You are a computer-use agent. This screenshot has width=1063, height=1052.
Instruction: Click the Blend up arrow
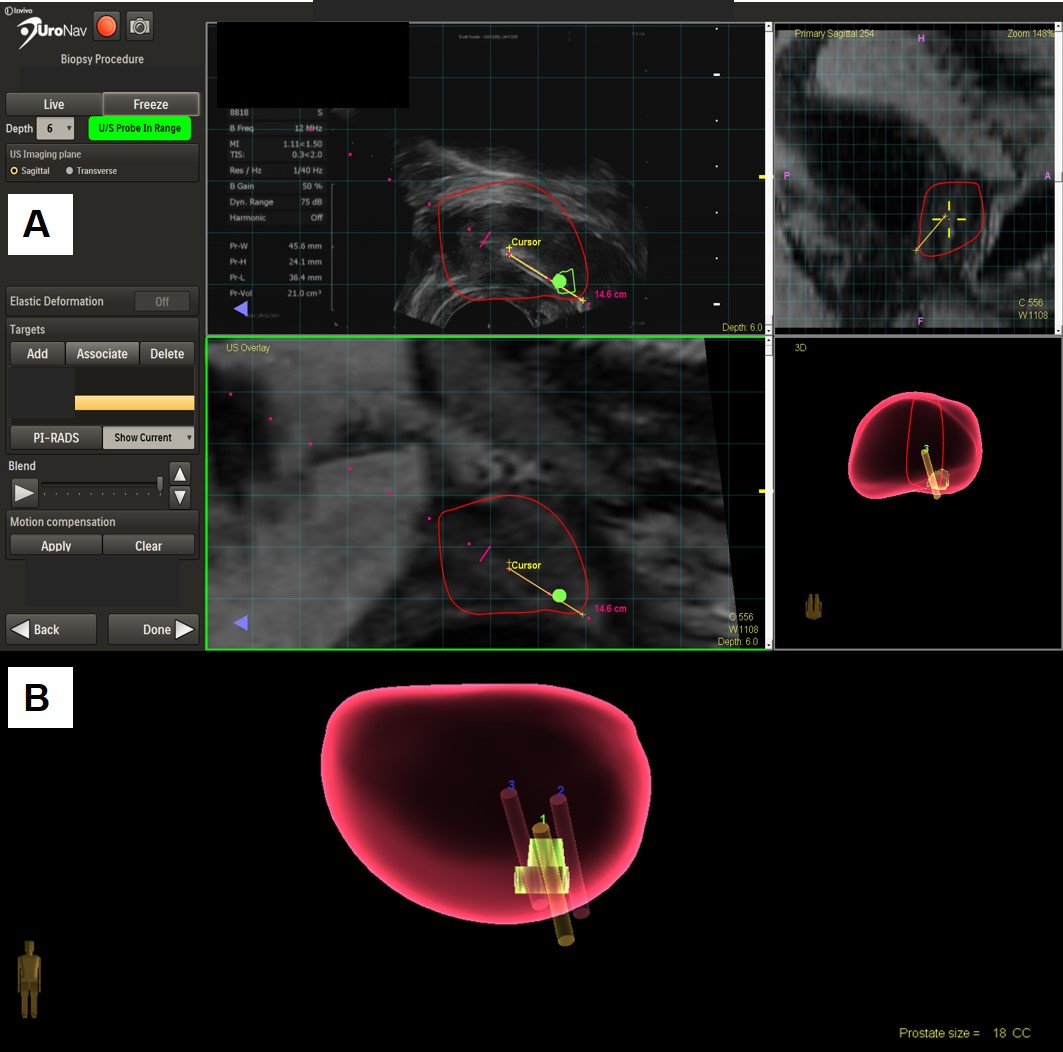(180, 474)
